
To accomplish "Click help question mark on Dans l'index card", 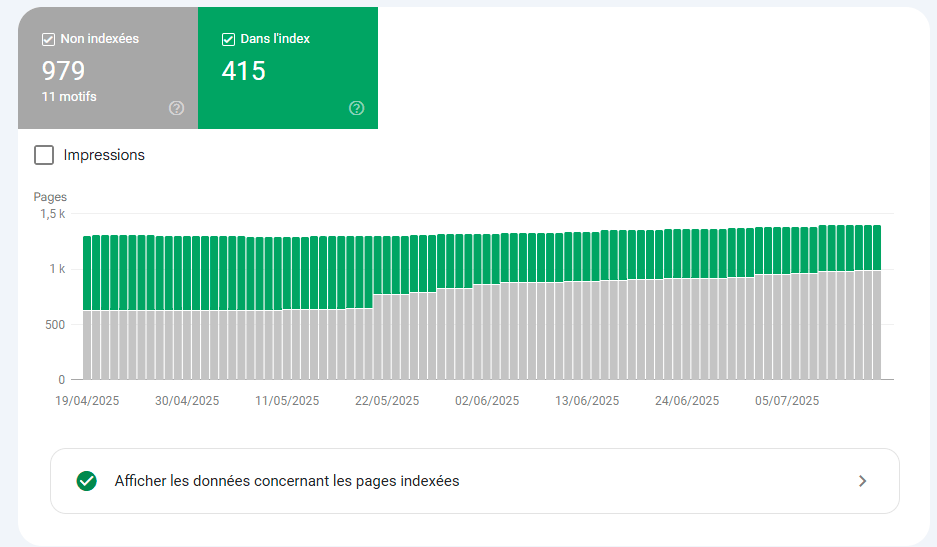I will (357, 108).
